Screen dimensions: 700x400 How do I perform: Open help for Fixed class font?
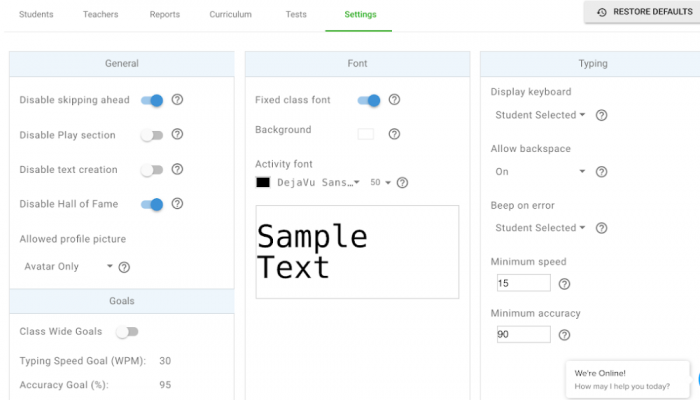(394, 100)
